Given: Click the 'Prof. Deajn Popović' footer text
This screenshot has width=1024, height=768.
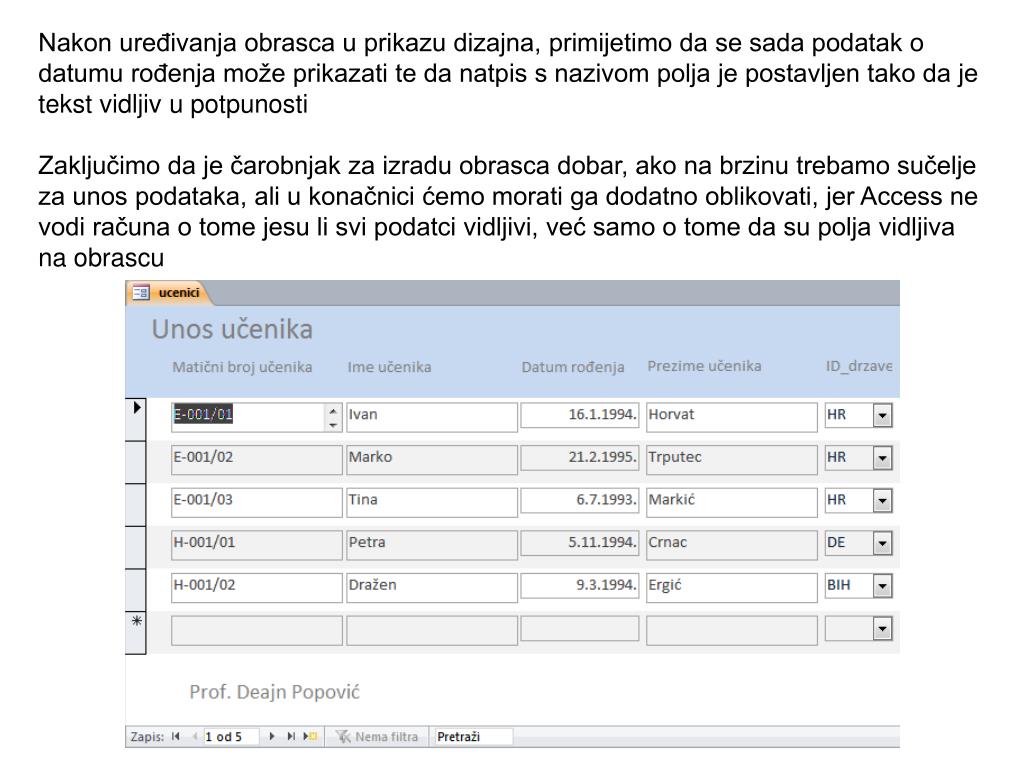Looking at the screenshot, I should click(x=274, y=692).
